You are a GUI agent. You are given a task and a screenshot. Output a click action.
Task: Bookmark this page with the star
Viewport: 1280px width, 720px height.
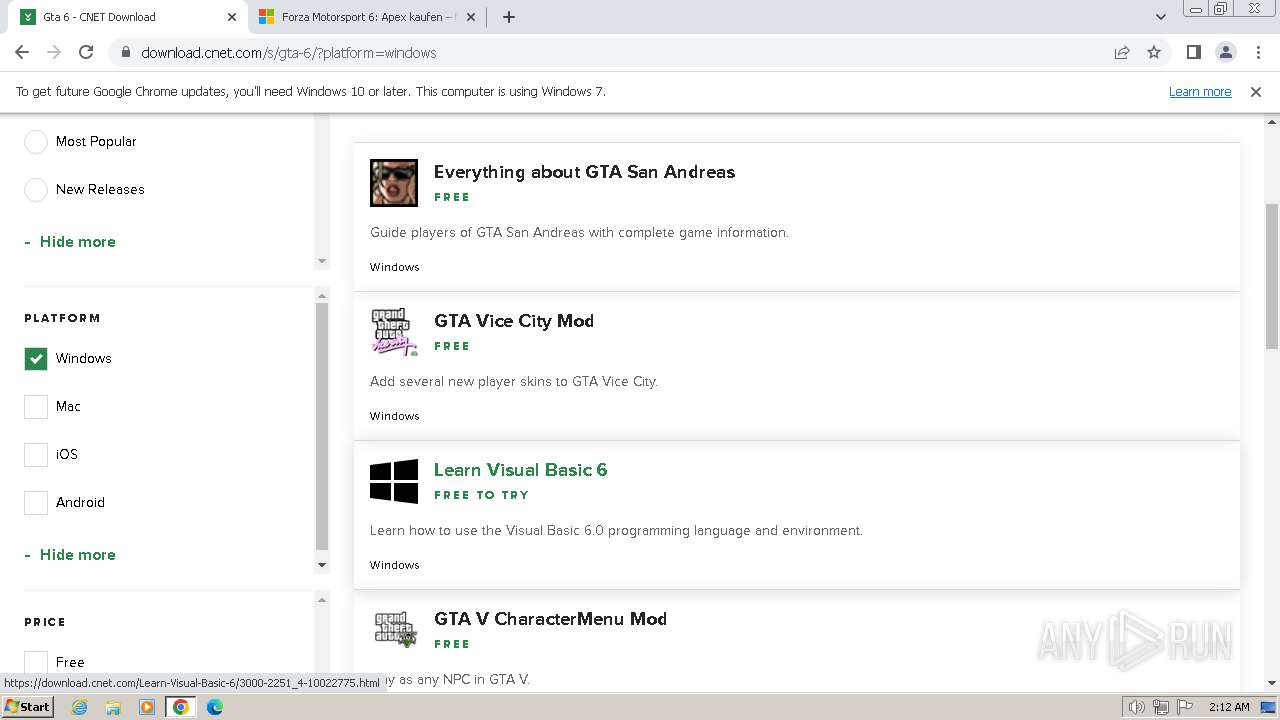coord(1154,53)
